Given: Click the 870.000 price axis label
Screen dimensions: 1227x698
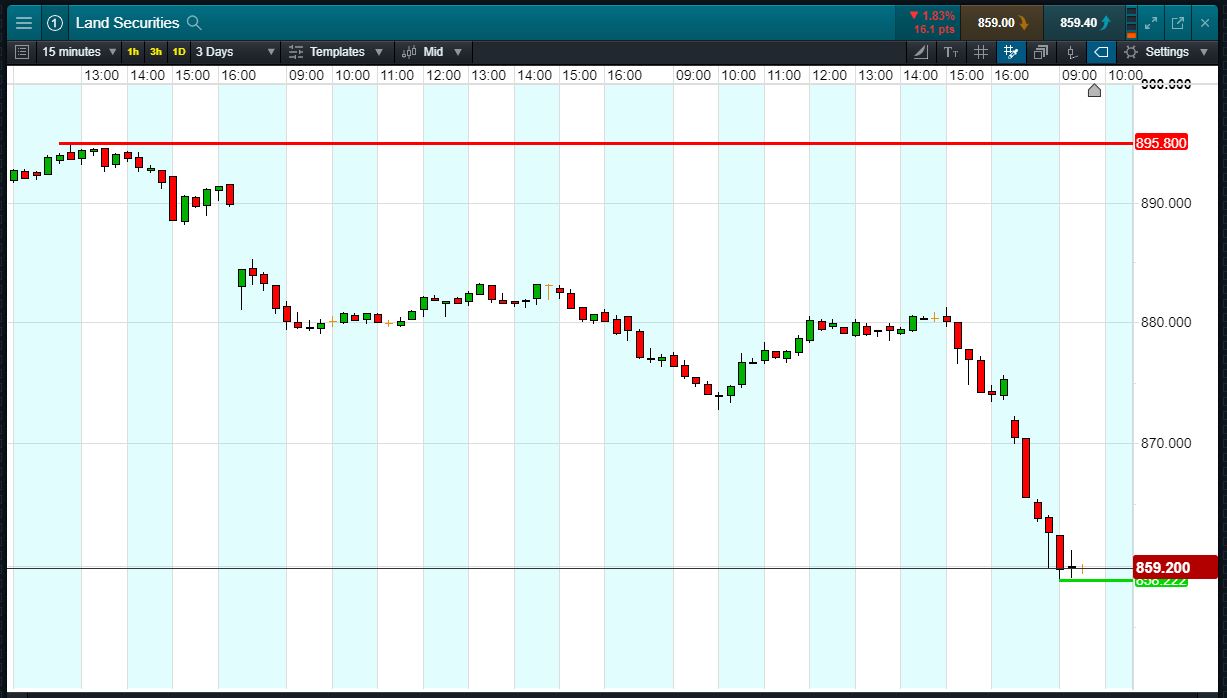Looking at the screenshot, I should tap(1166, 443).
